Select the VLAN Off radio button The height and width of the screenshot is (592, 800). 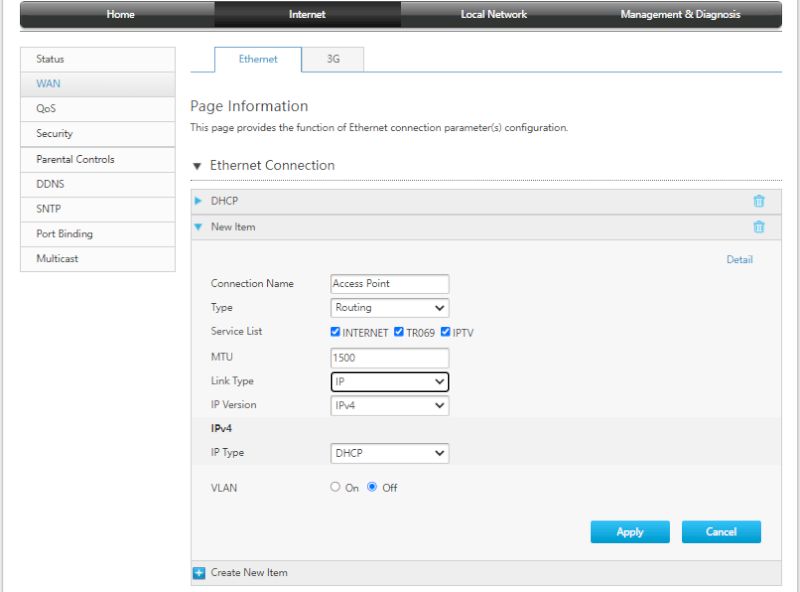pos(372,487)
